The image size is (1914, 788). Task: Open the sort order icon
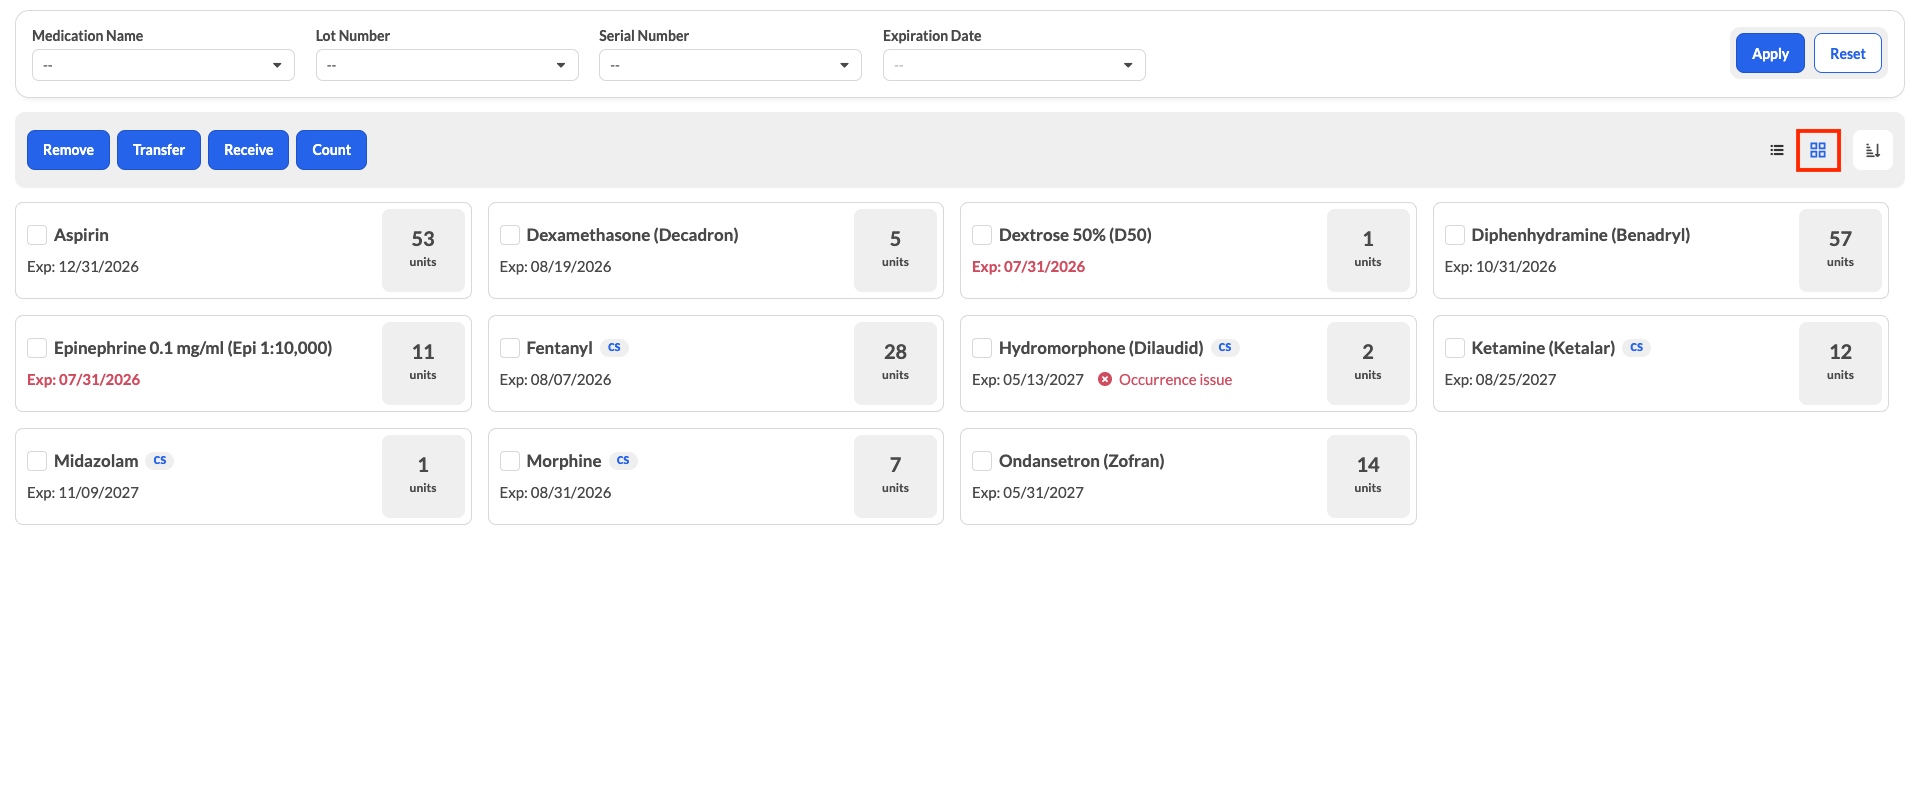1872,150
